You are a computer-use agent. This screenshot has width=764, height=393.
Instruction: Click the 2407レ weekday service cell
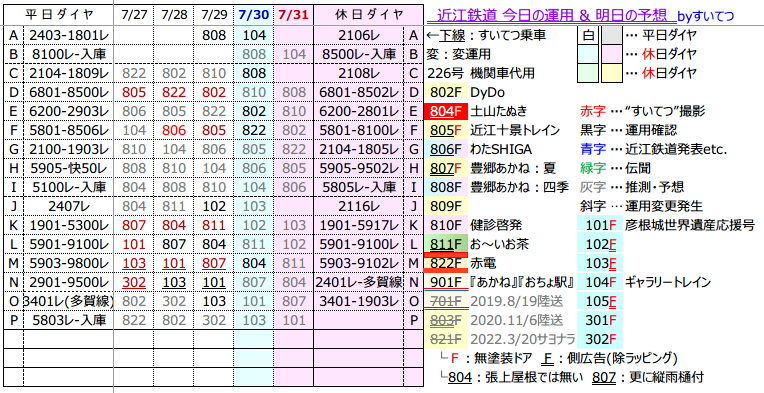pyautogui.click(x=68, y=206)
